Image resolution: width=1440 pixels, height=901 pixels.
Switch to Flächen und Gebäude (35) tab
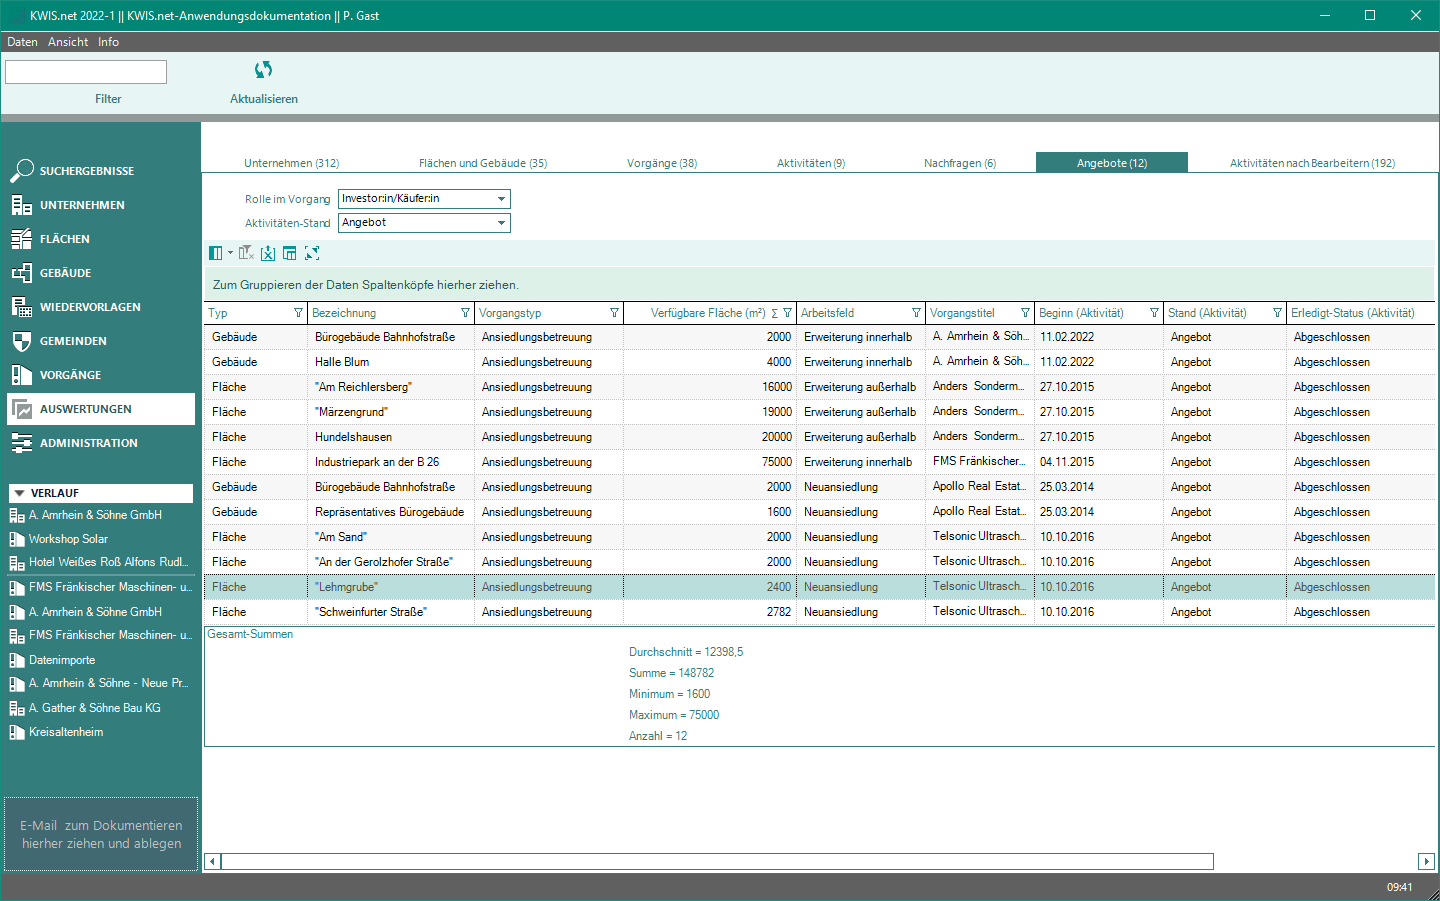pos(483,163)
